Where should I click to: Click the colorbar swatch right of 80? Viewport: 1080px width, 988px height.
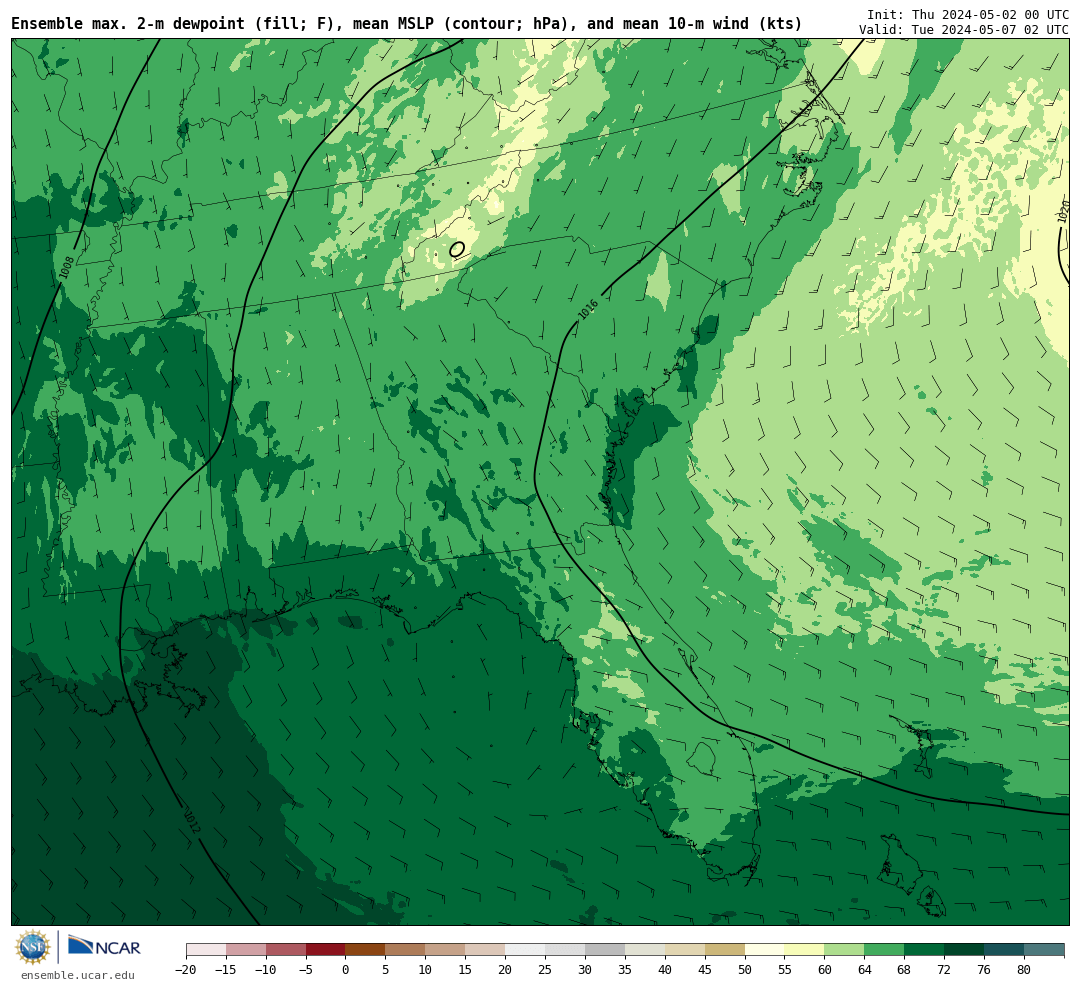(1043, 950)
